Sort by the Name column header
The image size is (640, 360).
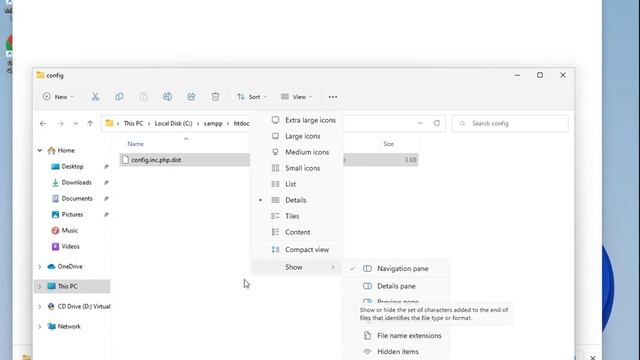click(136, 144)
